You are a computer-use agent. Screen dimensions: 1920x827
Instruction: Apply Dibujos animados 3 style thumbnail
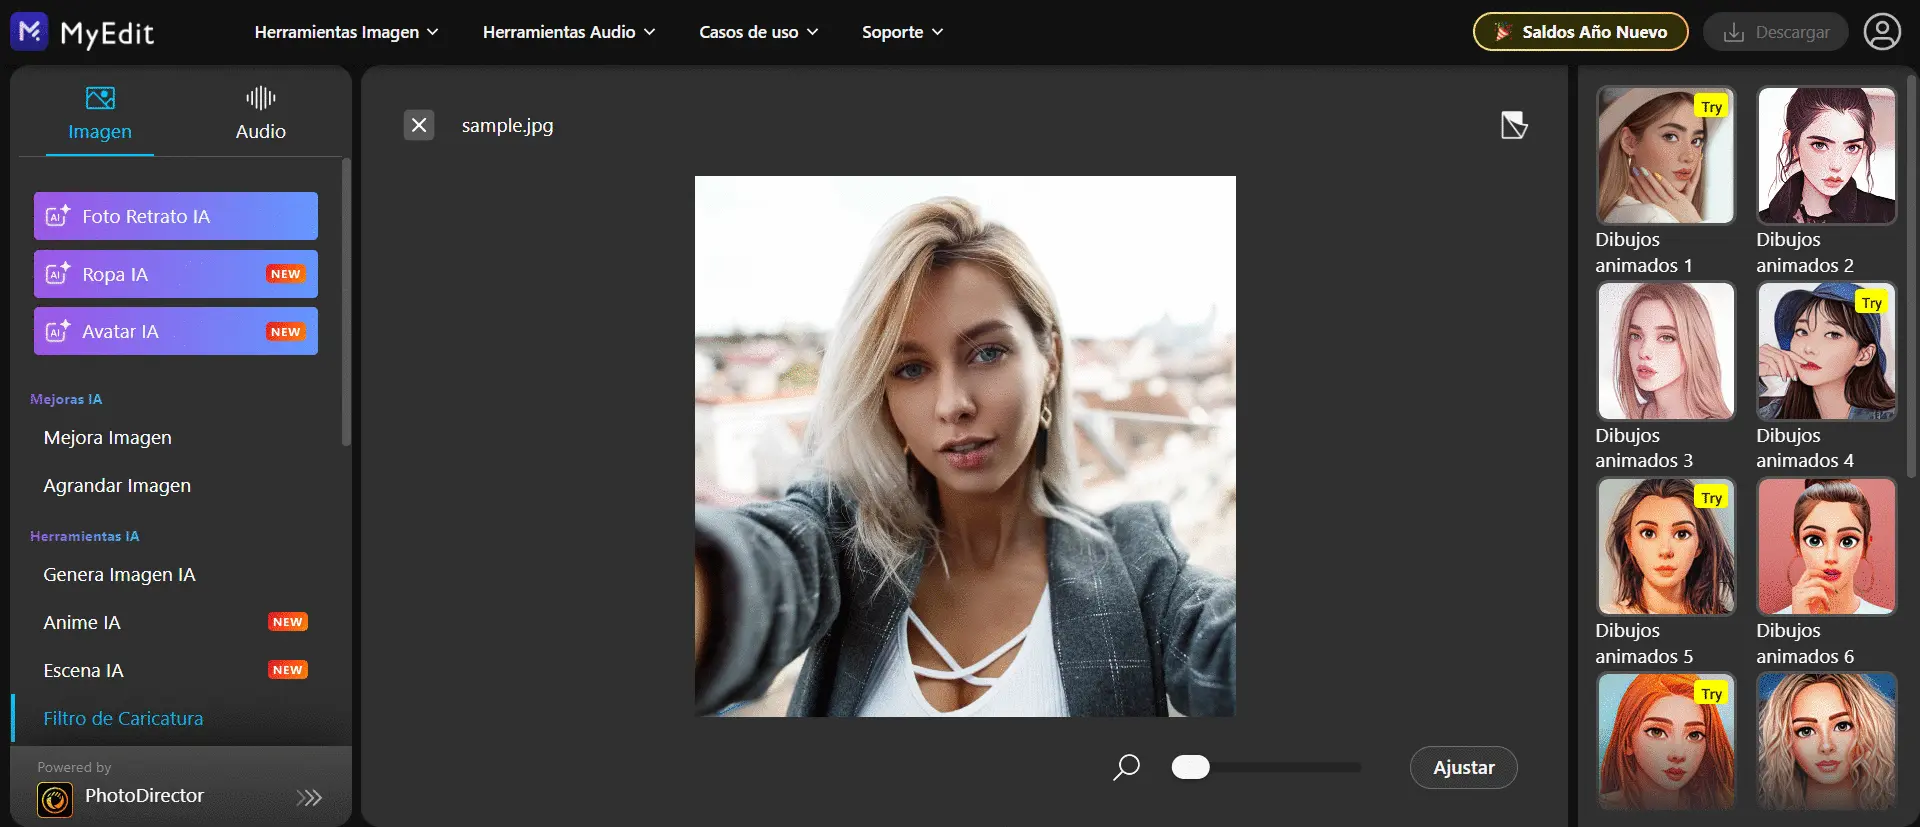point(1666,351)
